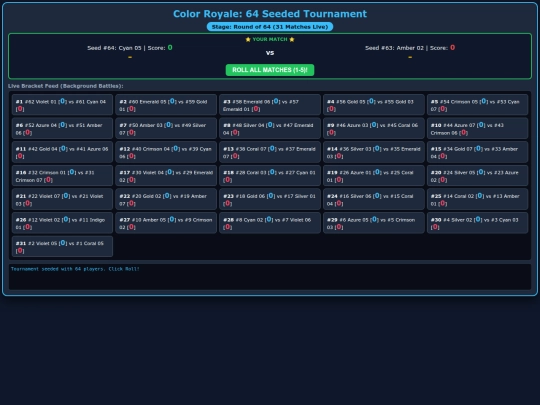
Task: Click the red score of Seed #63
Action: tap(453, 48)
